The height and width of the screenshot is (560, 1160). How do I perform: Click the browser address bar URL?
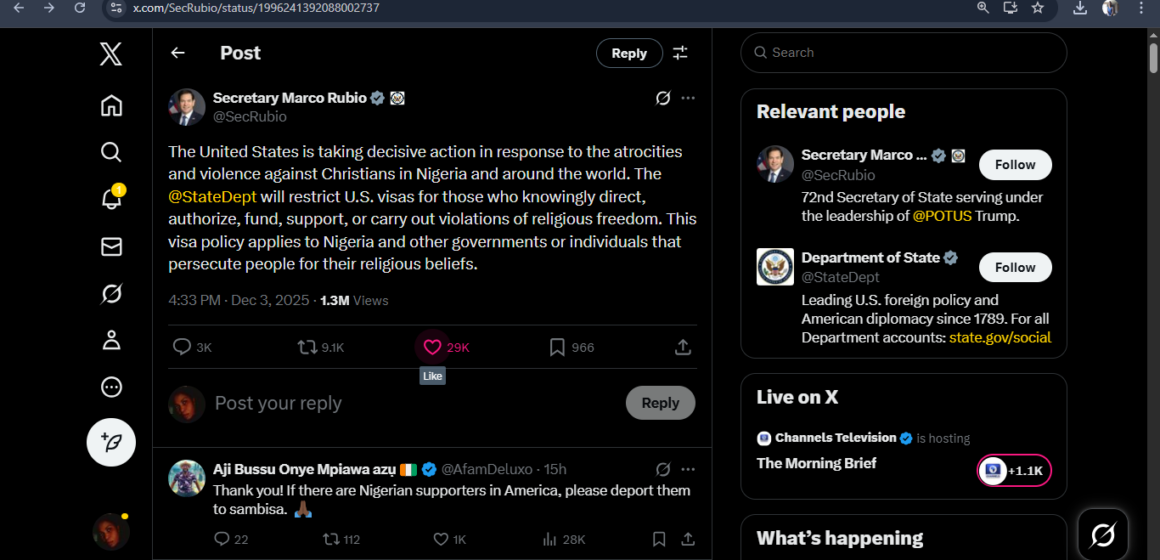(256, 8)
